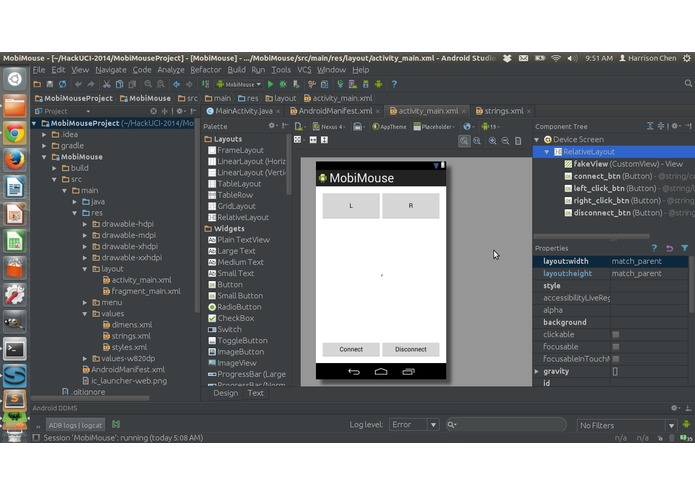Click Properties panel help question icon
The image size is (695, 494).
pos(654,248)
